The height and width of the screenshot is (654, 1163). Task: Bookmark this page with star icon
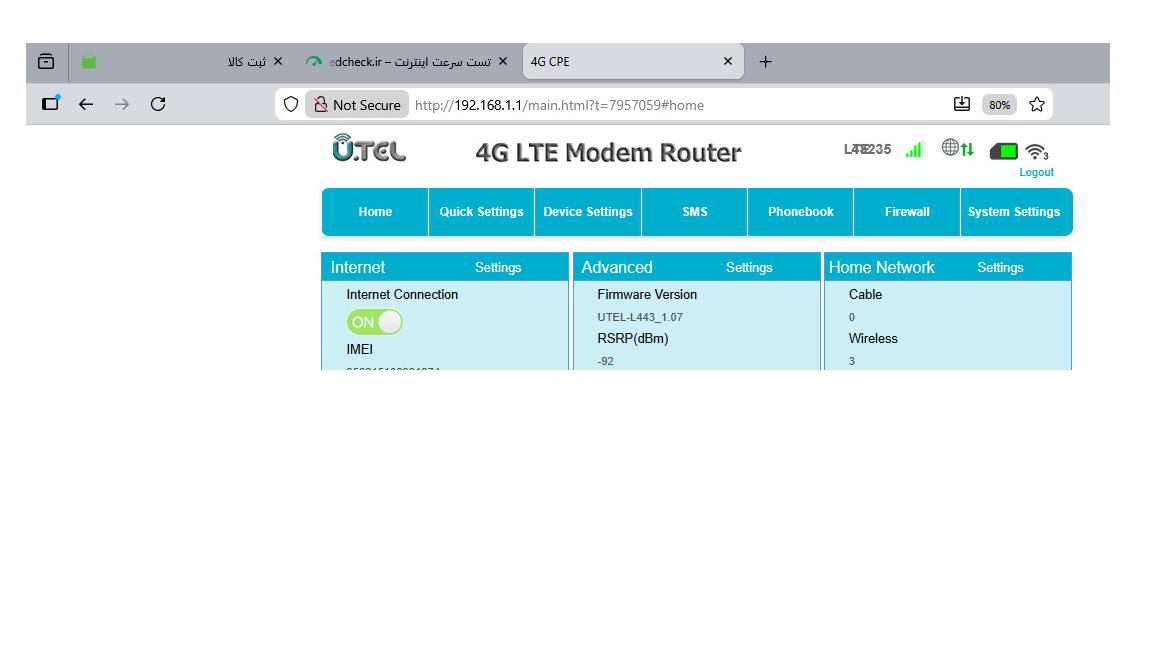(x=1037, y=104)
